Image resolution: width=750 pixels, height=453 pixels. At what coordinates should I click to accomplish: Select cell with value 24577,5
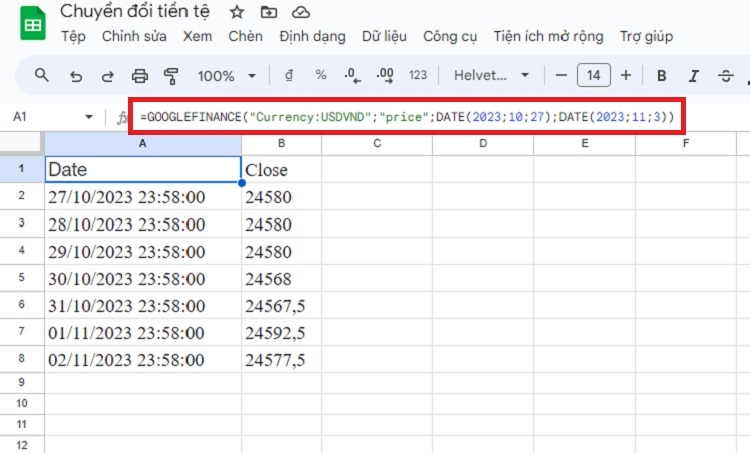click(281, 359)
